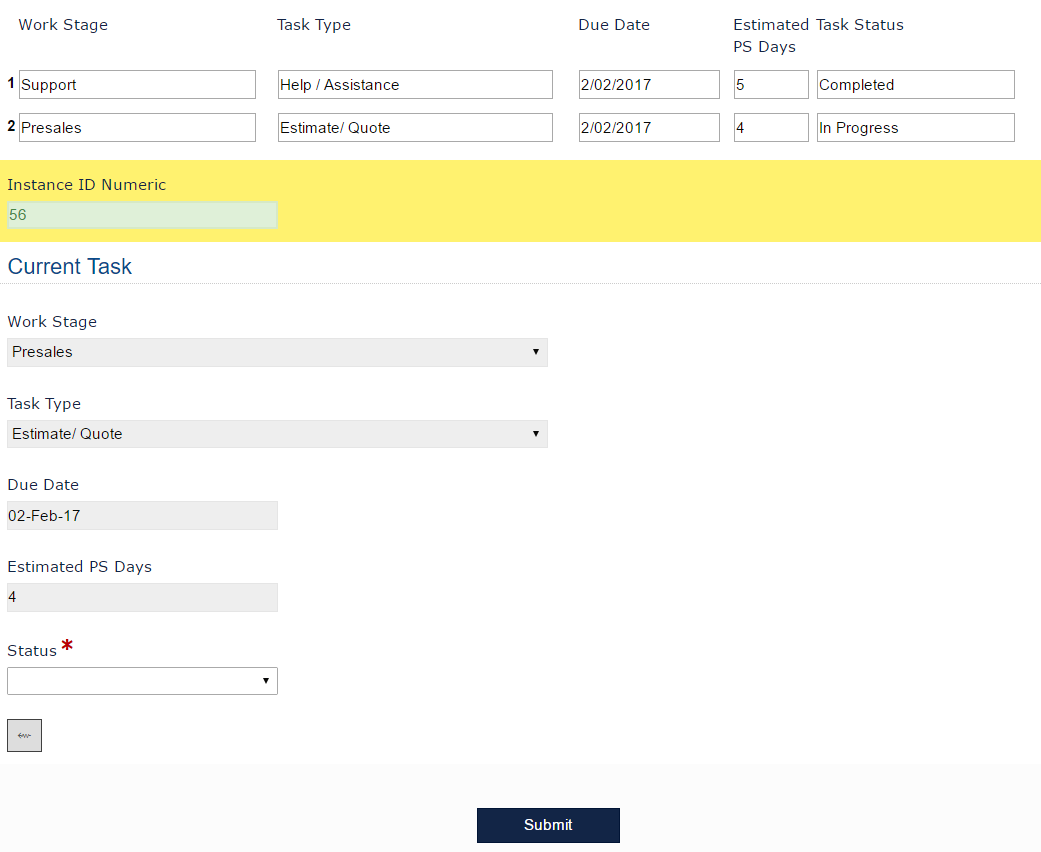Click the Due Date field showing 02-Feb-17
This screenshot has width=1041, height=852.
142,515
